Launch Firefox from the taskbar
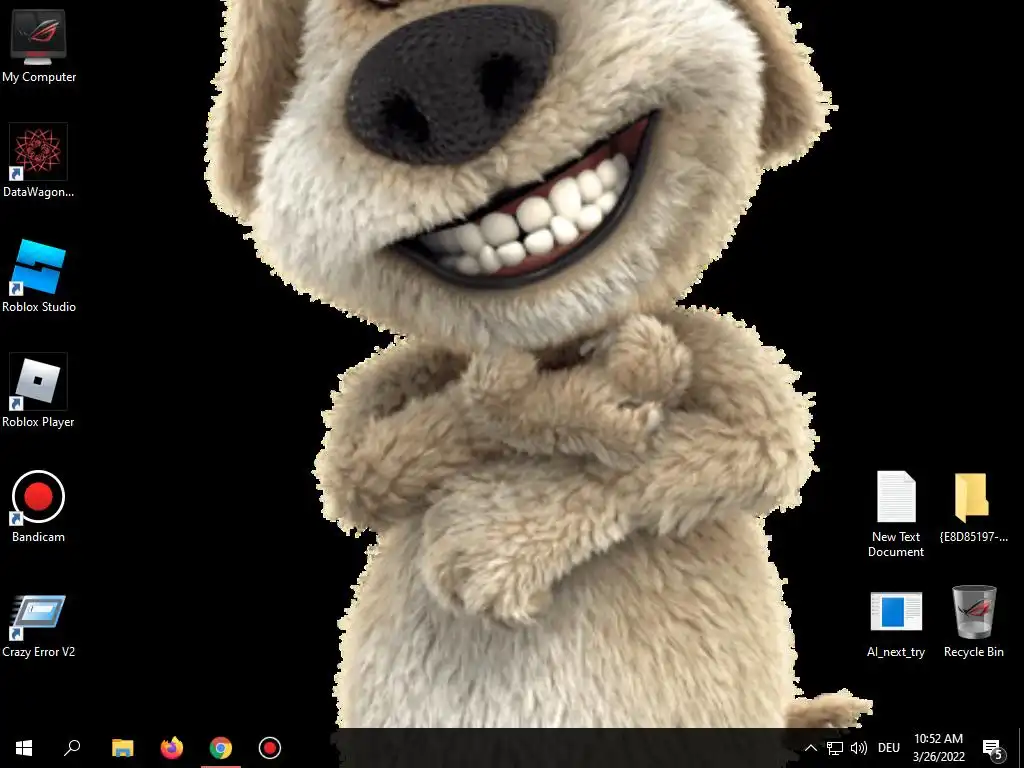The image size is (1024, 768). (x=171, y=748)
